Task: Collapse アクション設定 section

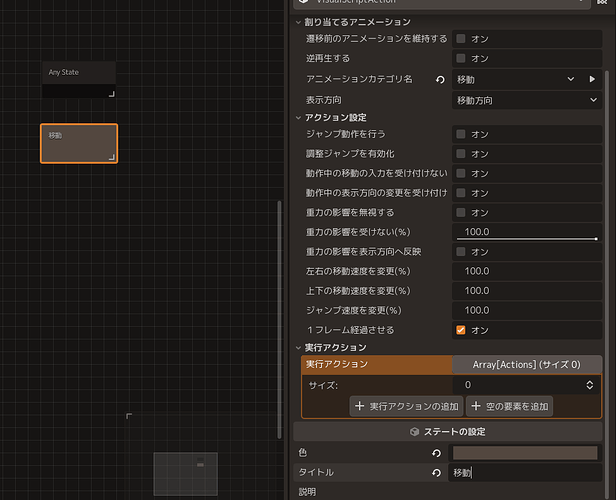Action: (x=298, y=117)
